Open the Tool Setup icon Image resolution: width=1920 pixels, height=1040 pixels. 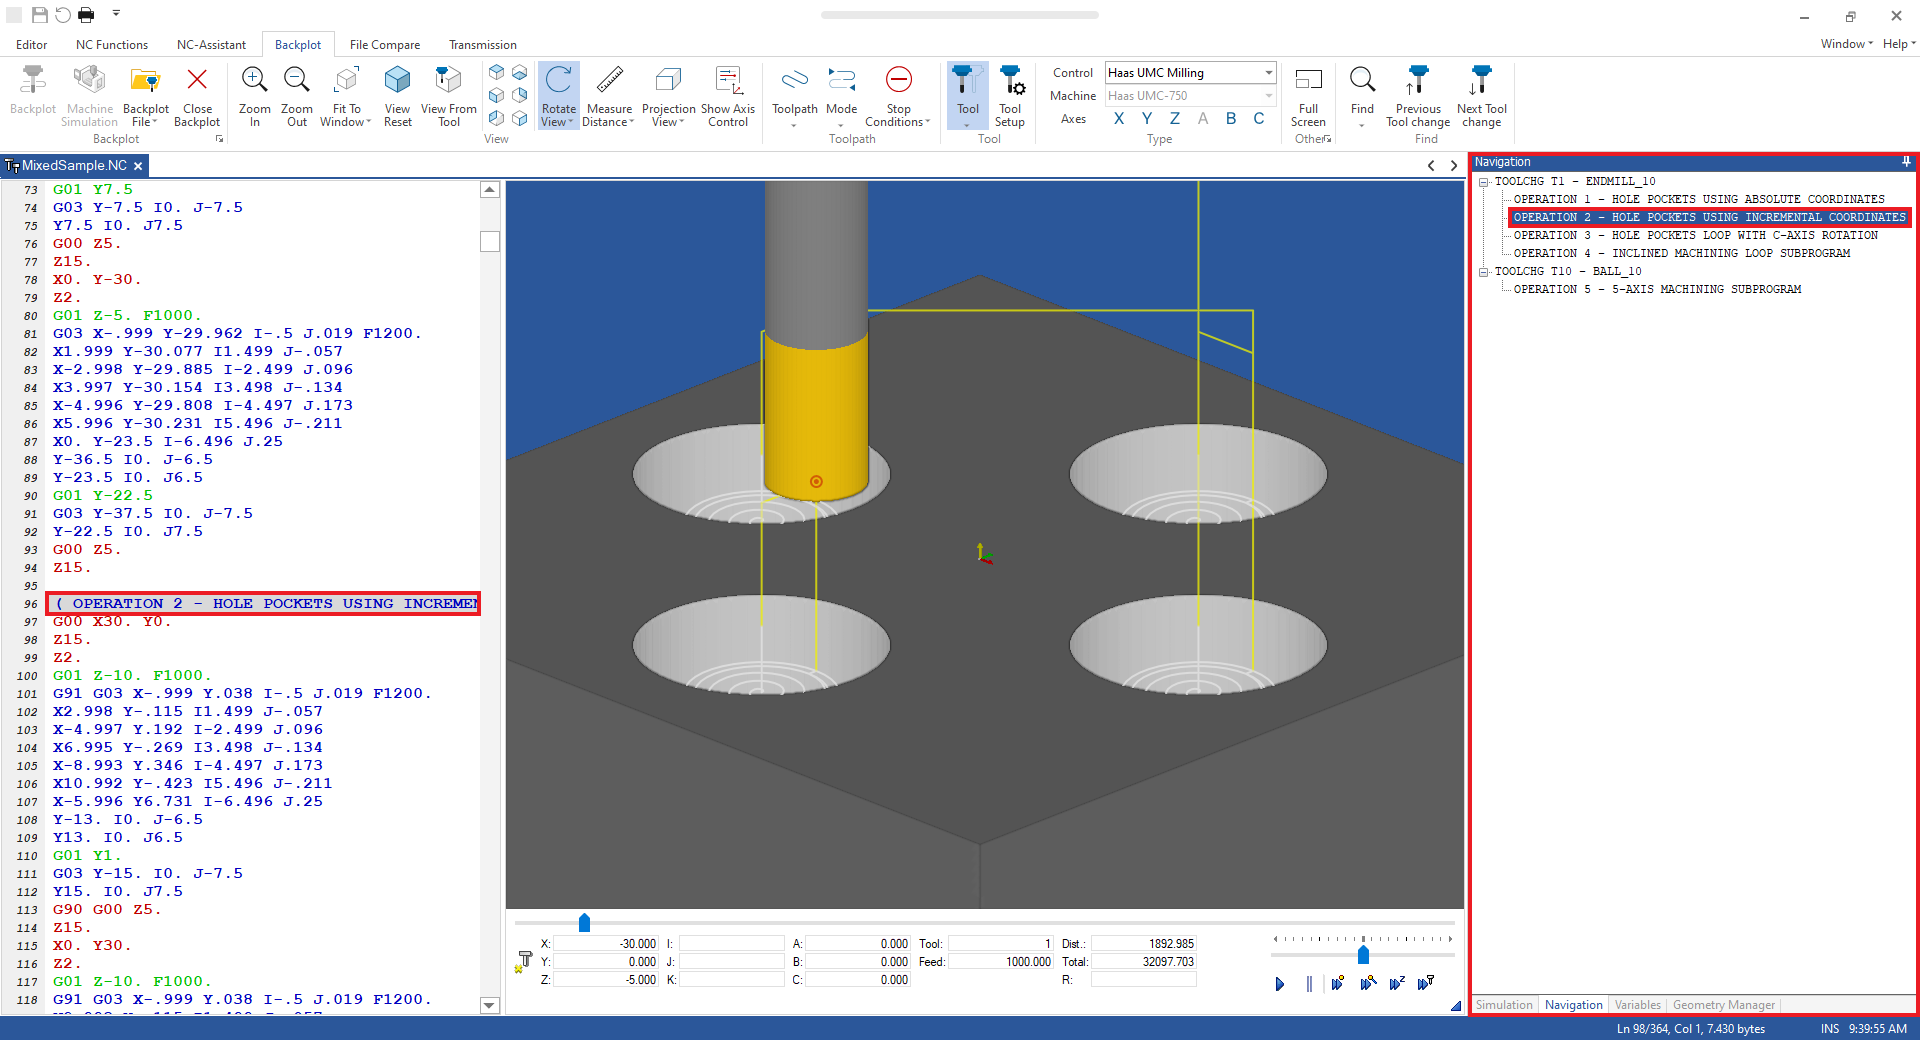coord(1010,96)
